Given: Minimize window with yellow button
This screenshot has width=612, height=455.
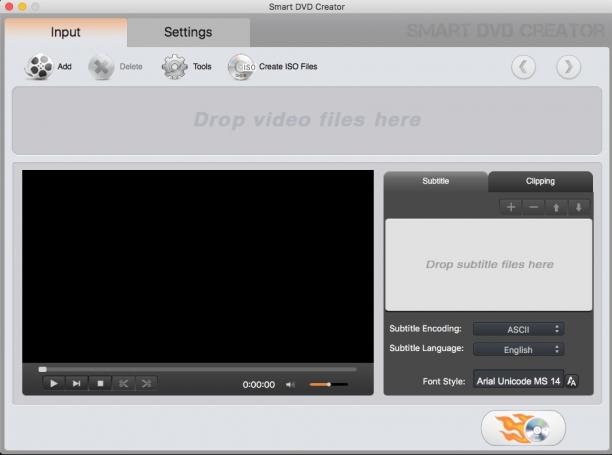Looking at the screenshot, I should (22, 7).
